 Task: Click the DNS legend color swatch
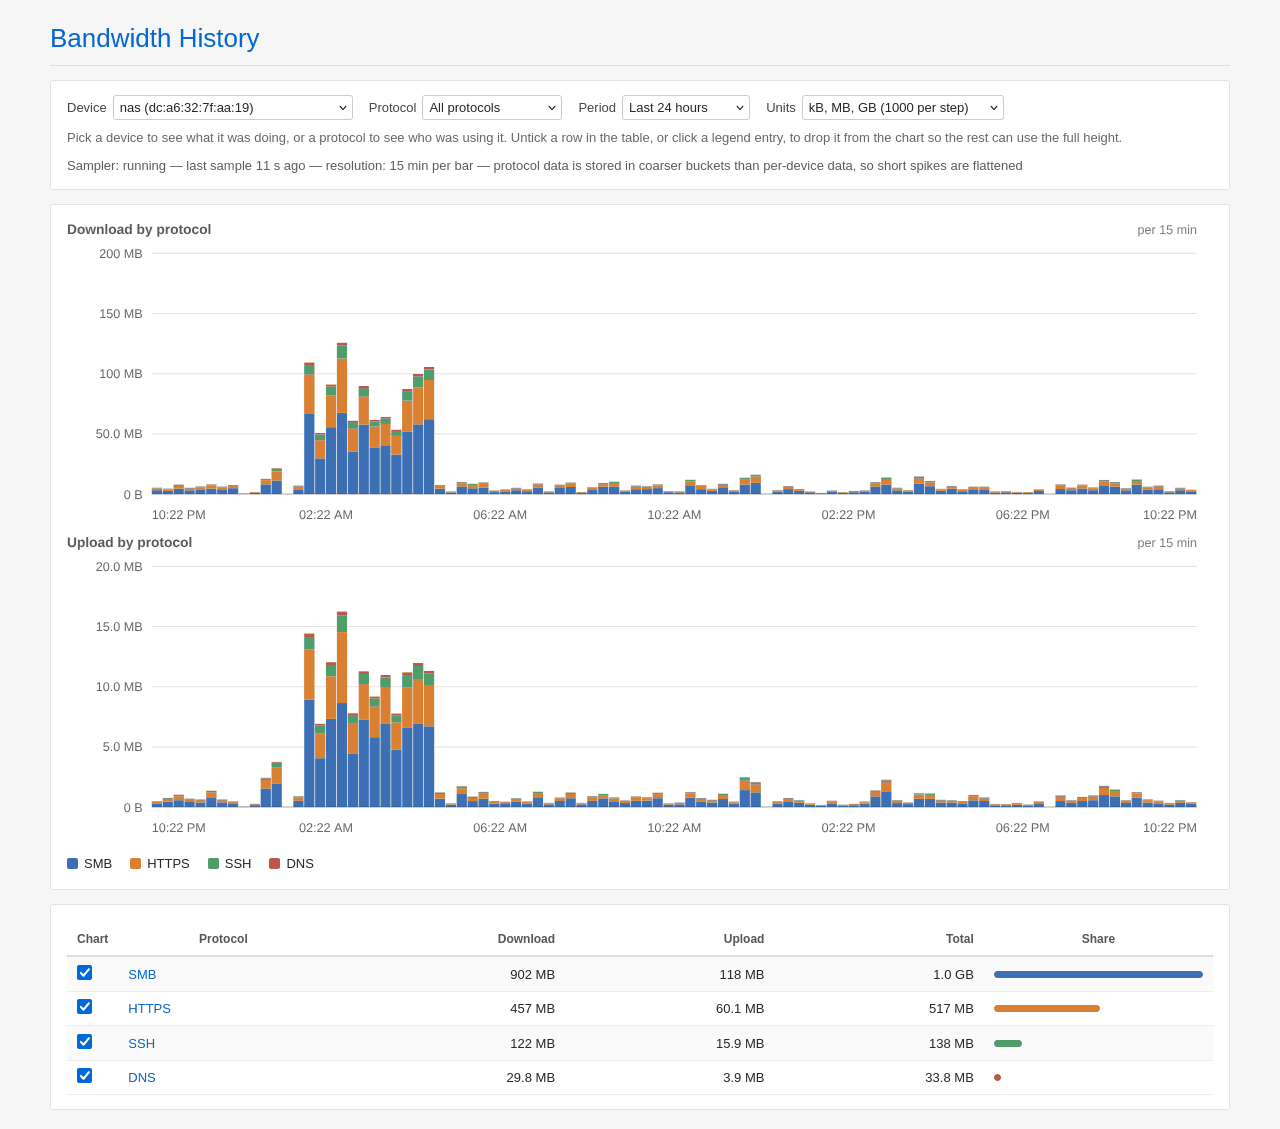tap(275, 864)
